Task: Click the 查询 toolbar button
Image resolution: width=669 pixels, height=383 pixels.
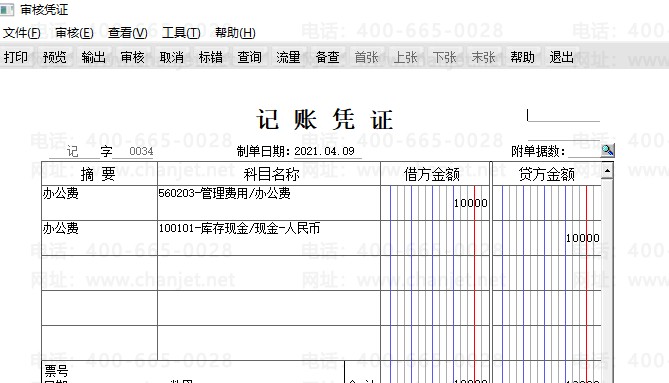Action: [x=249, y=57]
